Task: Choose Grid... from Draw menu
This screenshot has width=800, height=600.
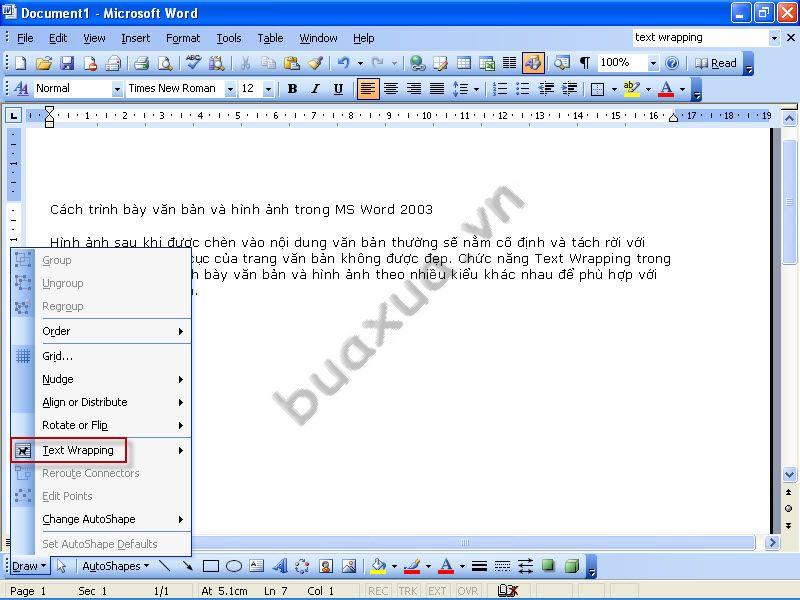Action: pos(113,356)
